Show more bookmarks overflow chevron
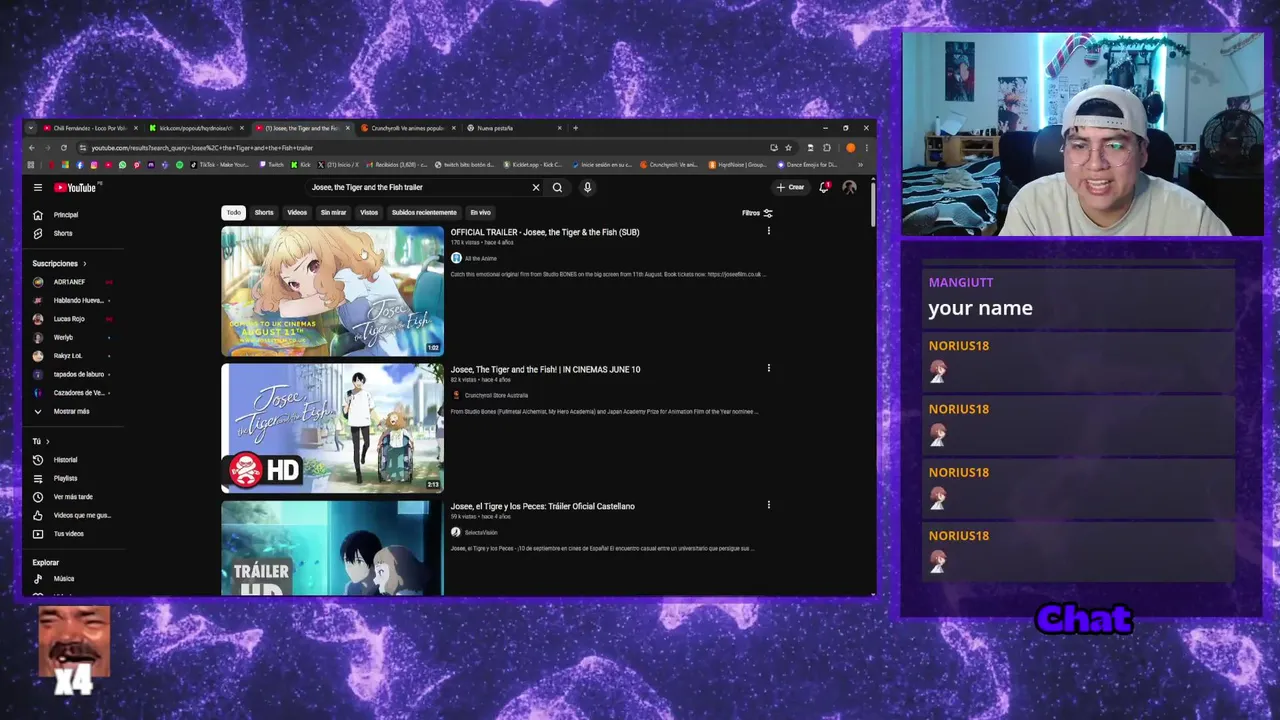1280x720 pixels. pyautogui.click(x=860, y=165)
